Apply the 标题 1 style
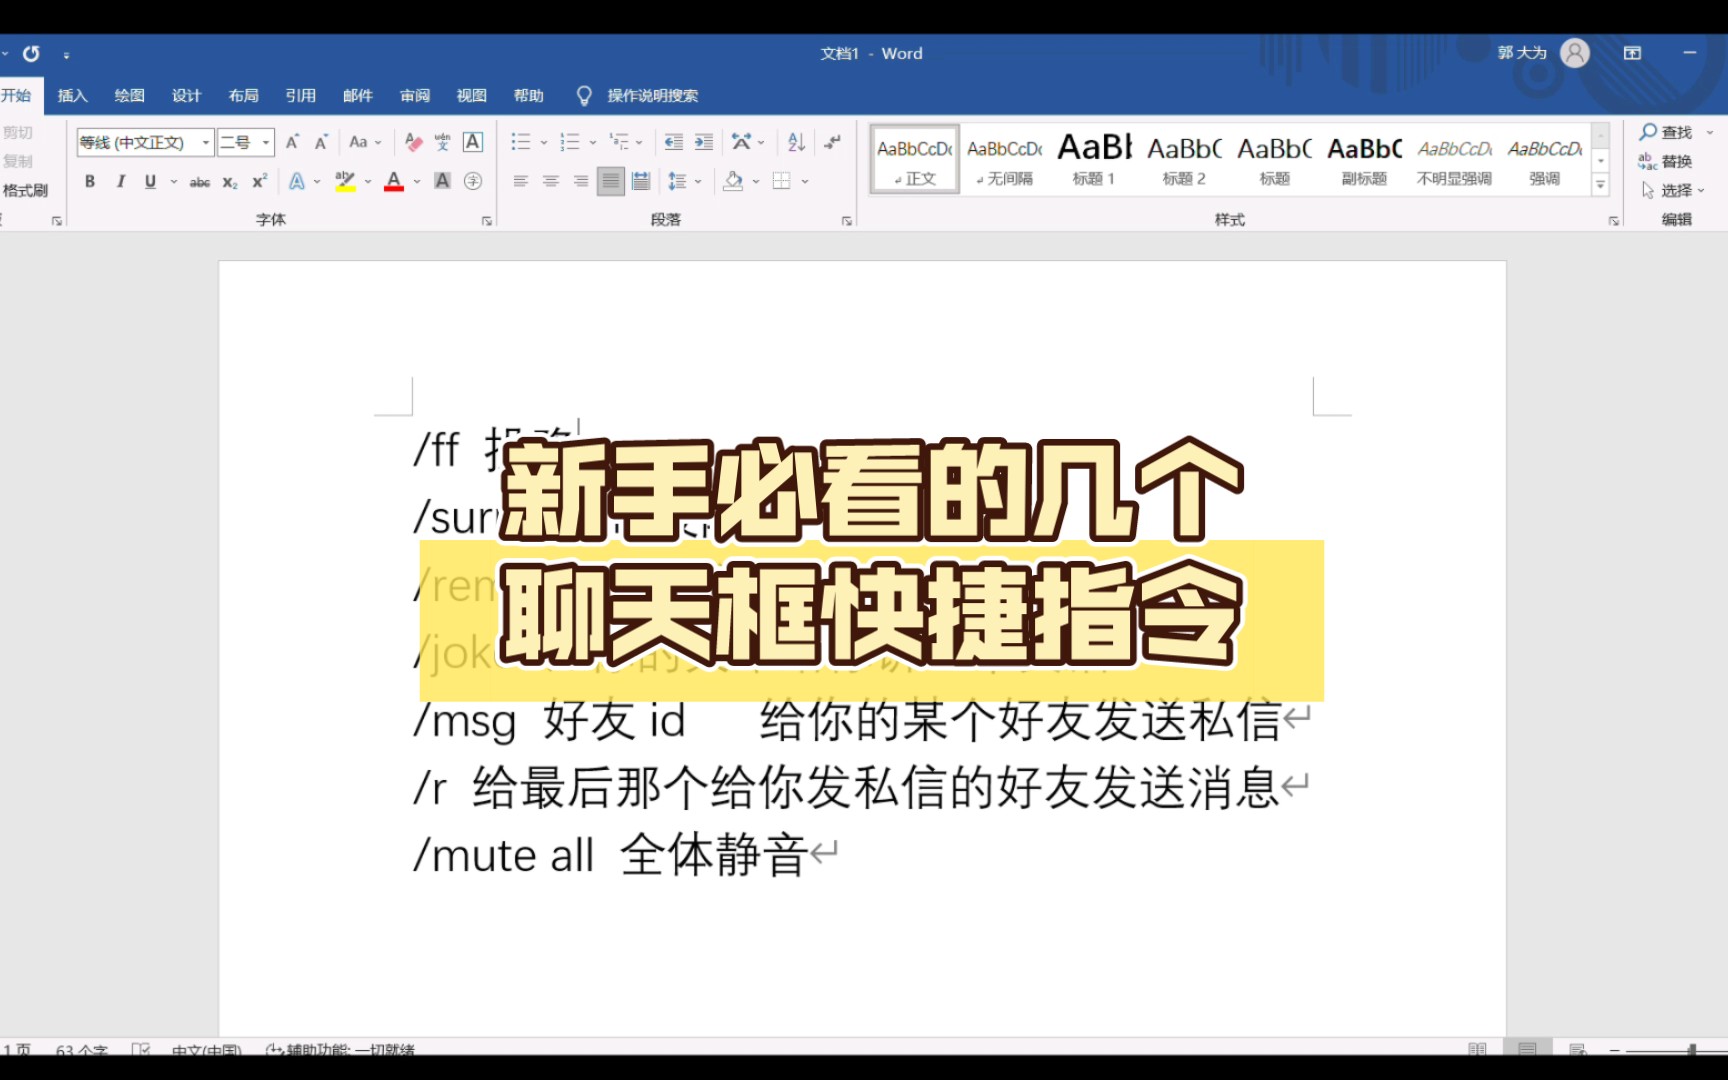This screenshot has width=1728, height=1080. [x=1094, y=159]
